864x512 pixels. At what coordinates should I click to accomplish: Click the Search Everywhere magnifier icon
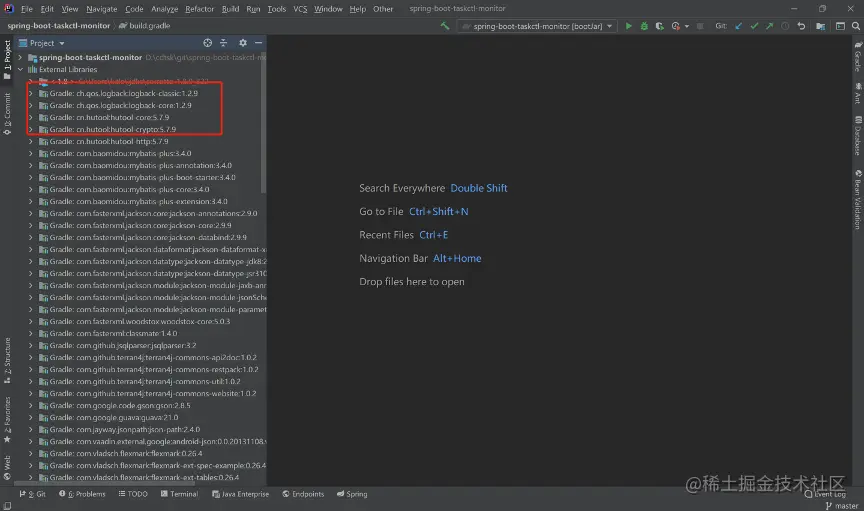pyautogui.click(x=856, y=26)
